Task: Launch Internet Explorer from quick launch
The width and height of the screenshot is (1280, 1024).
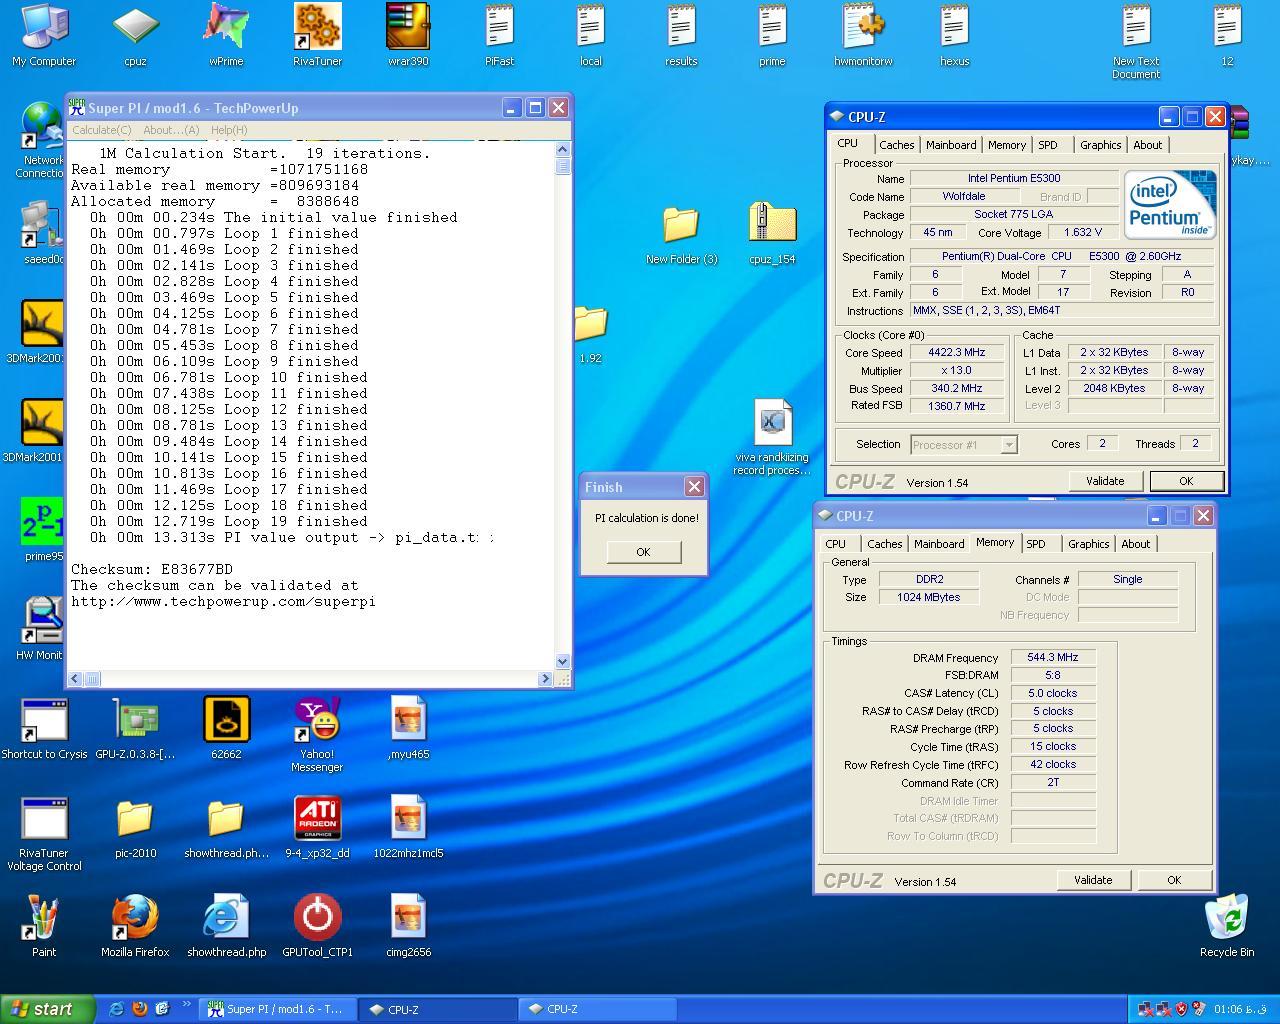Action: [x=116, y=1009]
